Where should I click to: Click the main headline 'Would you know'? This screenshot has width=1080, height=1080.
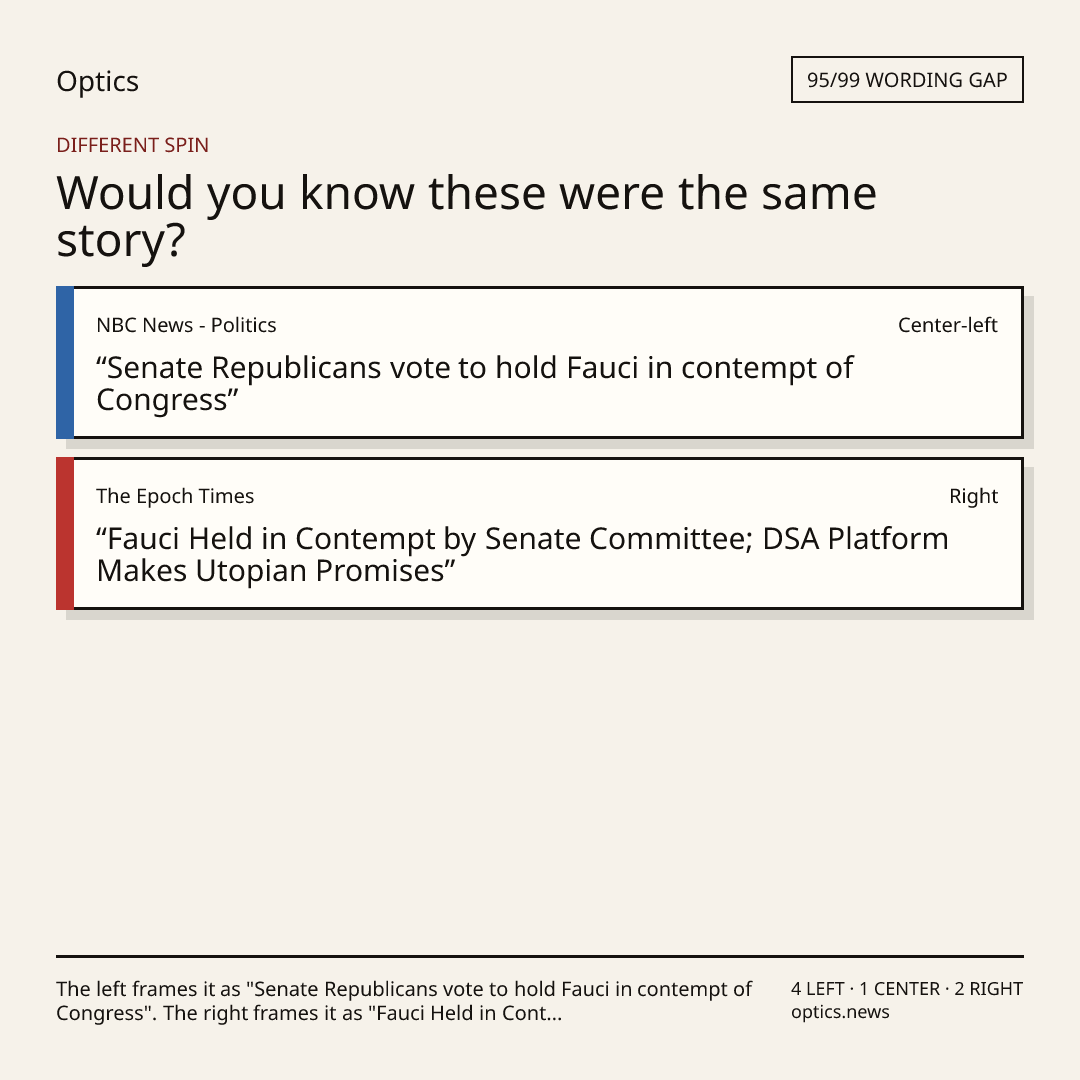466,216
